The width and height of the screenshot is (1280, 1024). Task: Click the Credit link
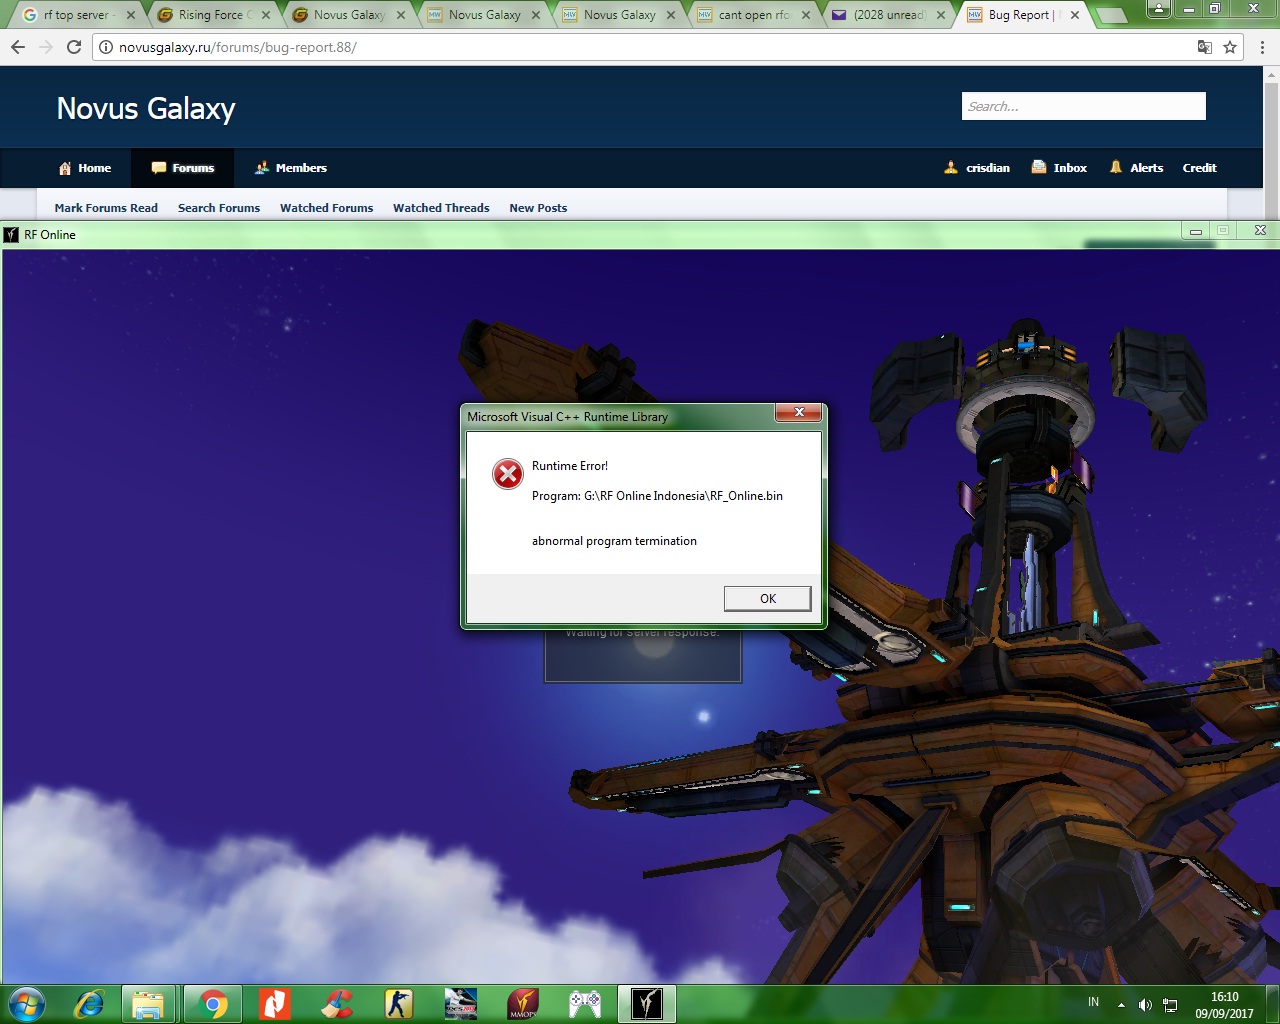[1199, 168]
